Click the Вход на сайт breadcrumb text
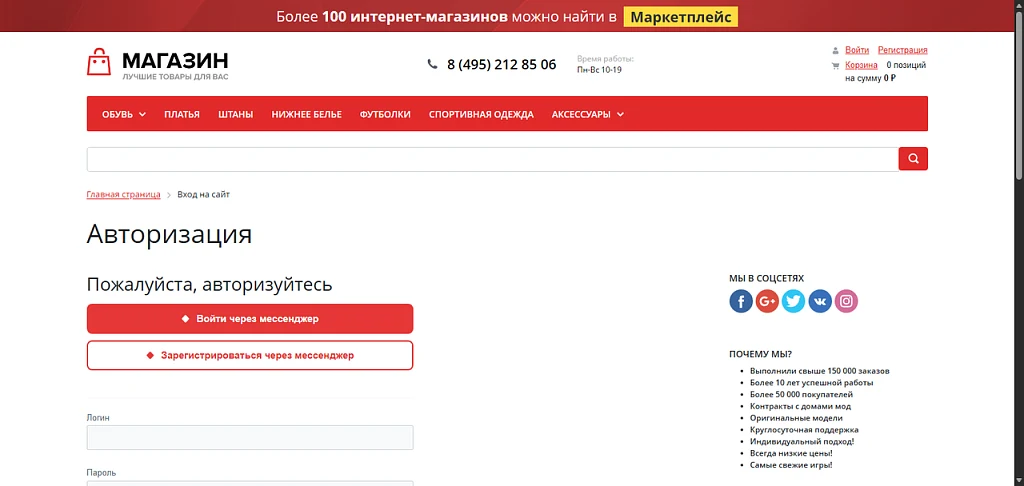 [x=204, y=195]
